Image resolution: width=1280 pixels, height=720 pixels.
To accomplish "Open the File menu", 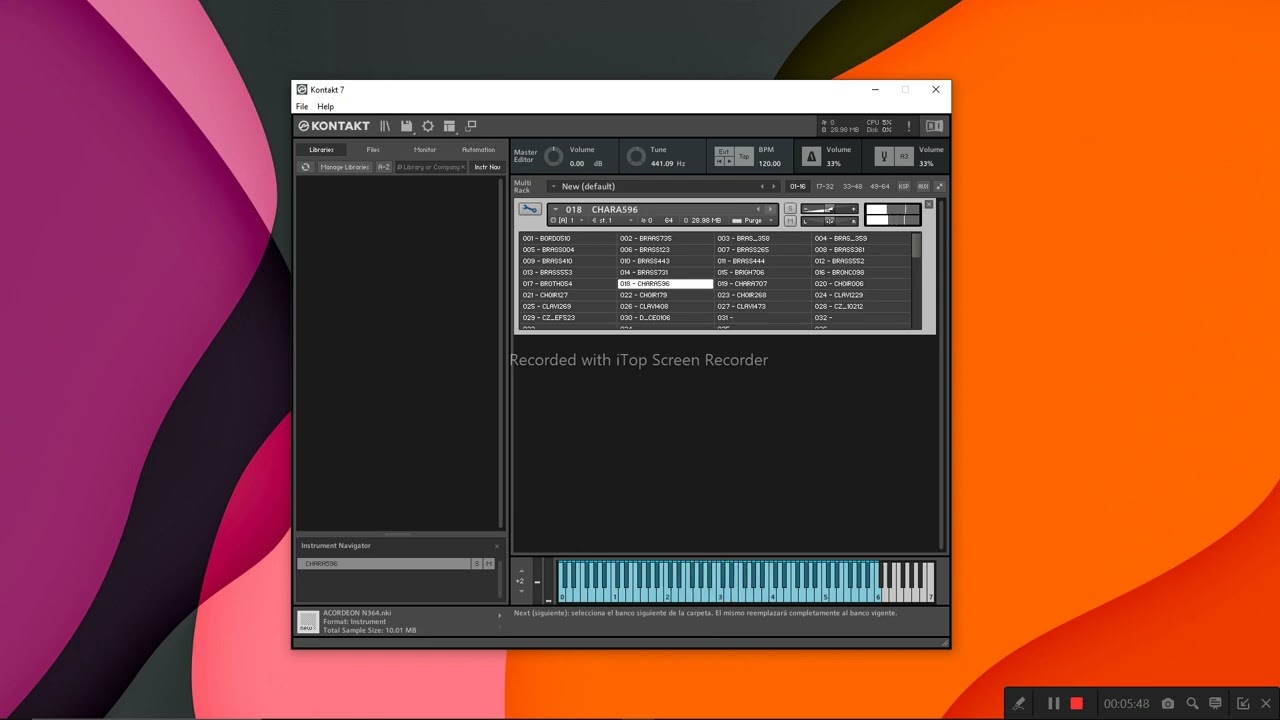I will [x=302, y=106].
